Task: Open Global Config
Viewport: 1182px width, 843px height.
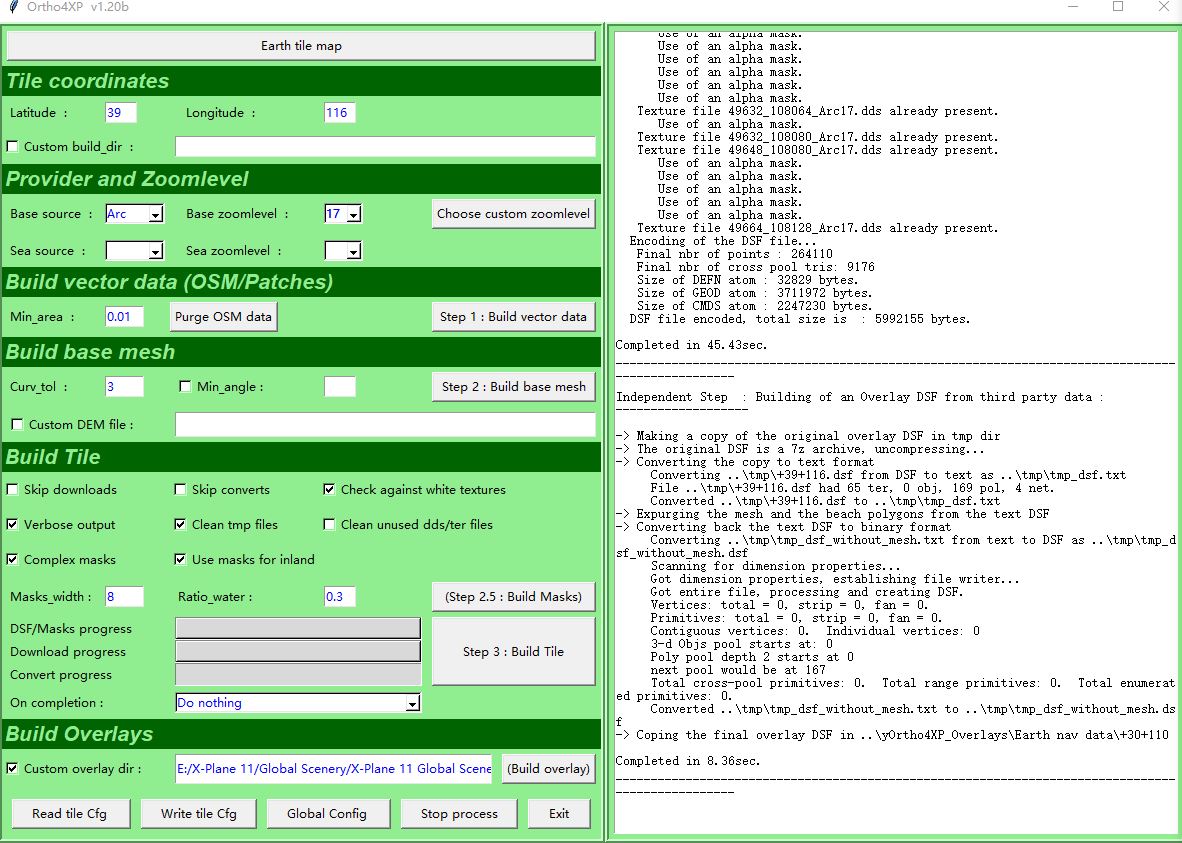Action: tap(326, 814)
